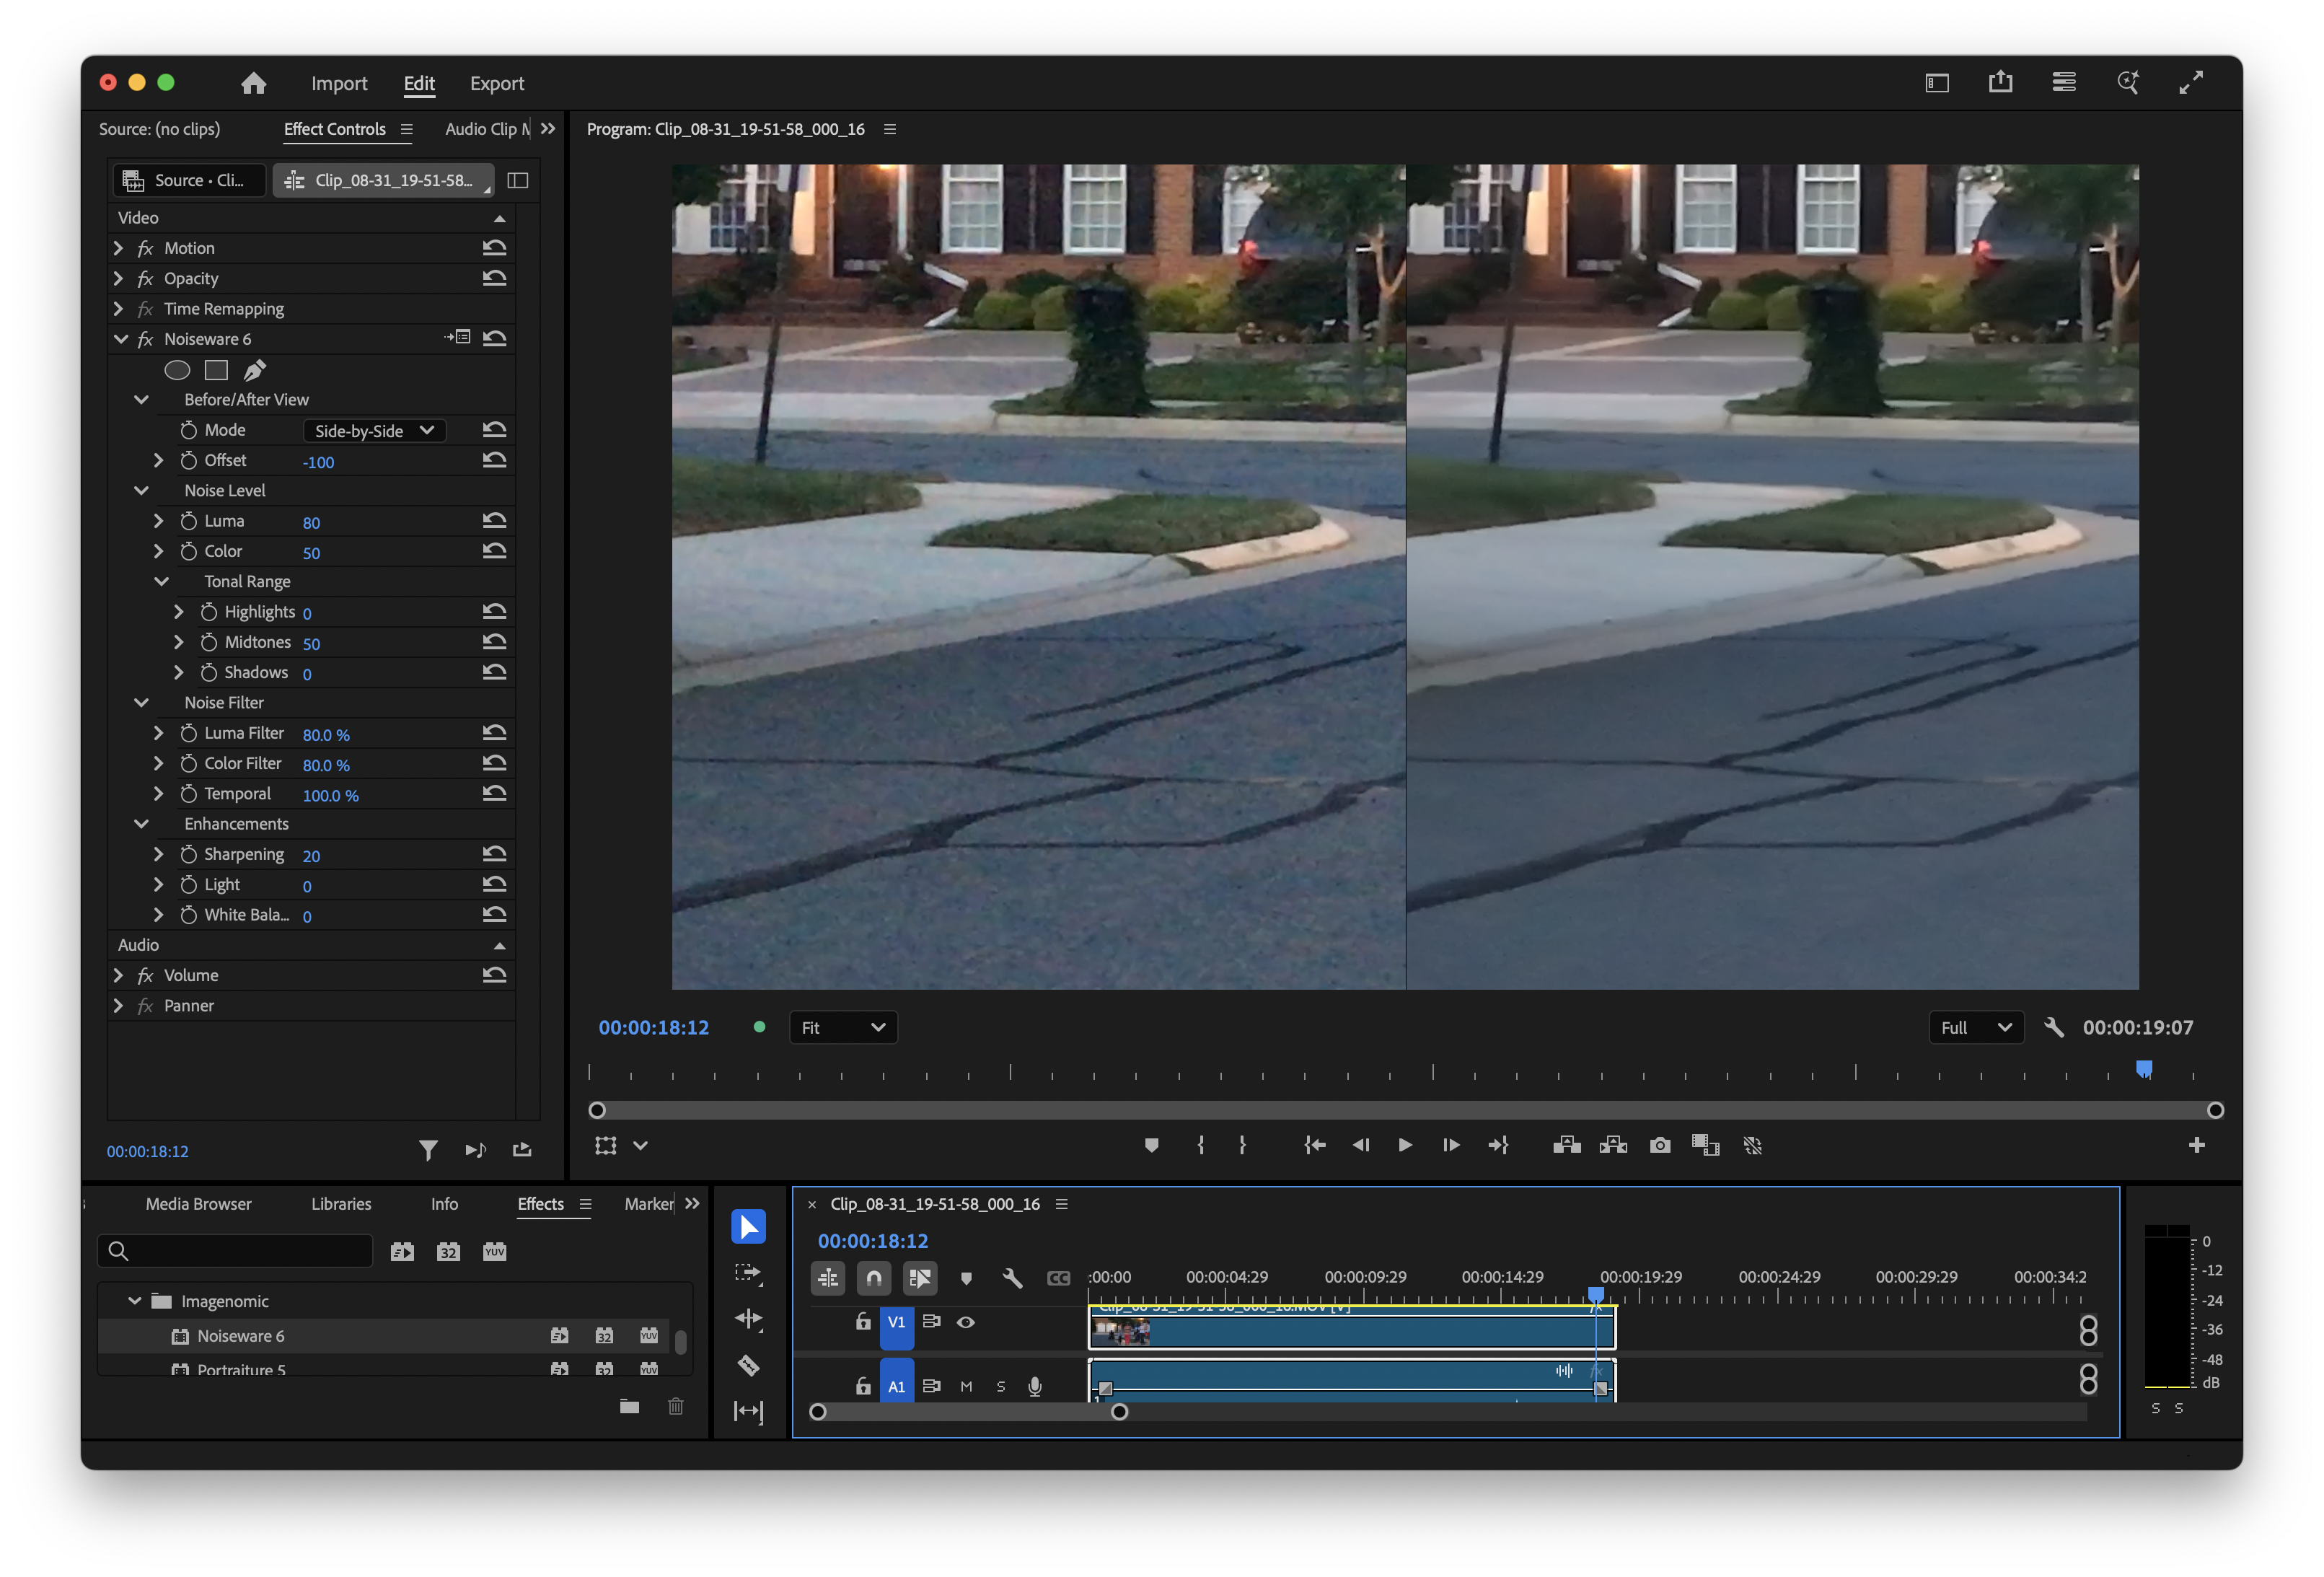The height and width of the screenshot is (1577, 2324).
Task: Toggle timeline snapping magnet
Action: tap(874, 1278)
